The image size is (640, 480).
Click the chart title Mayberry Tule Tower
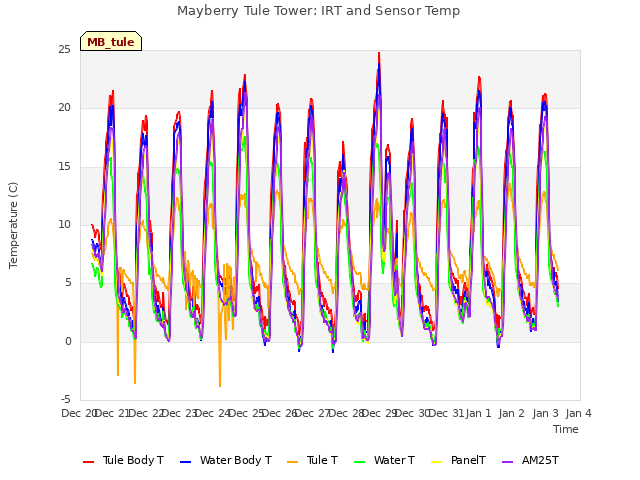click(x=318, y=11)
